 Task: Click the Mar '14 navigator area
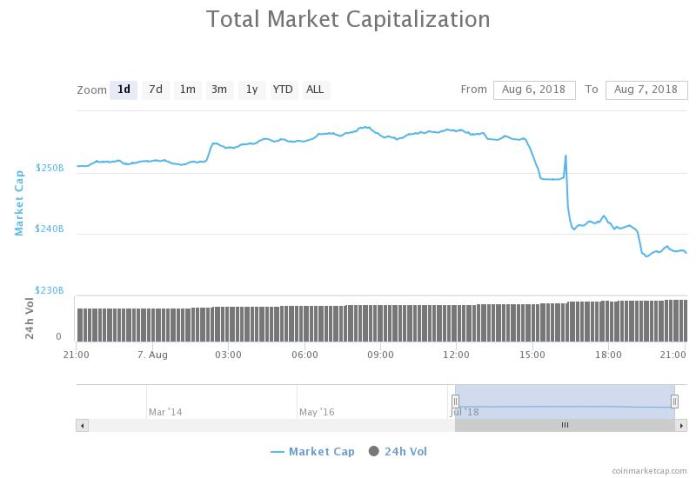[165, 411]
